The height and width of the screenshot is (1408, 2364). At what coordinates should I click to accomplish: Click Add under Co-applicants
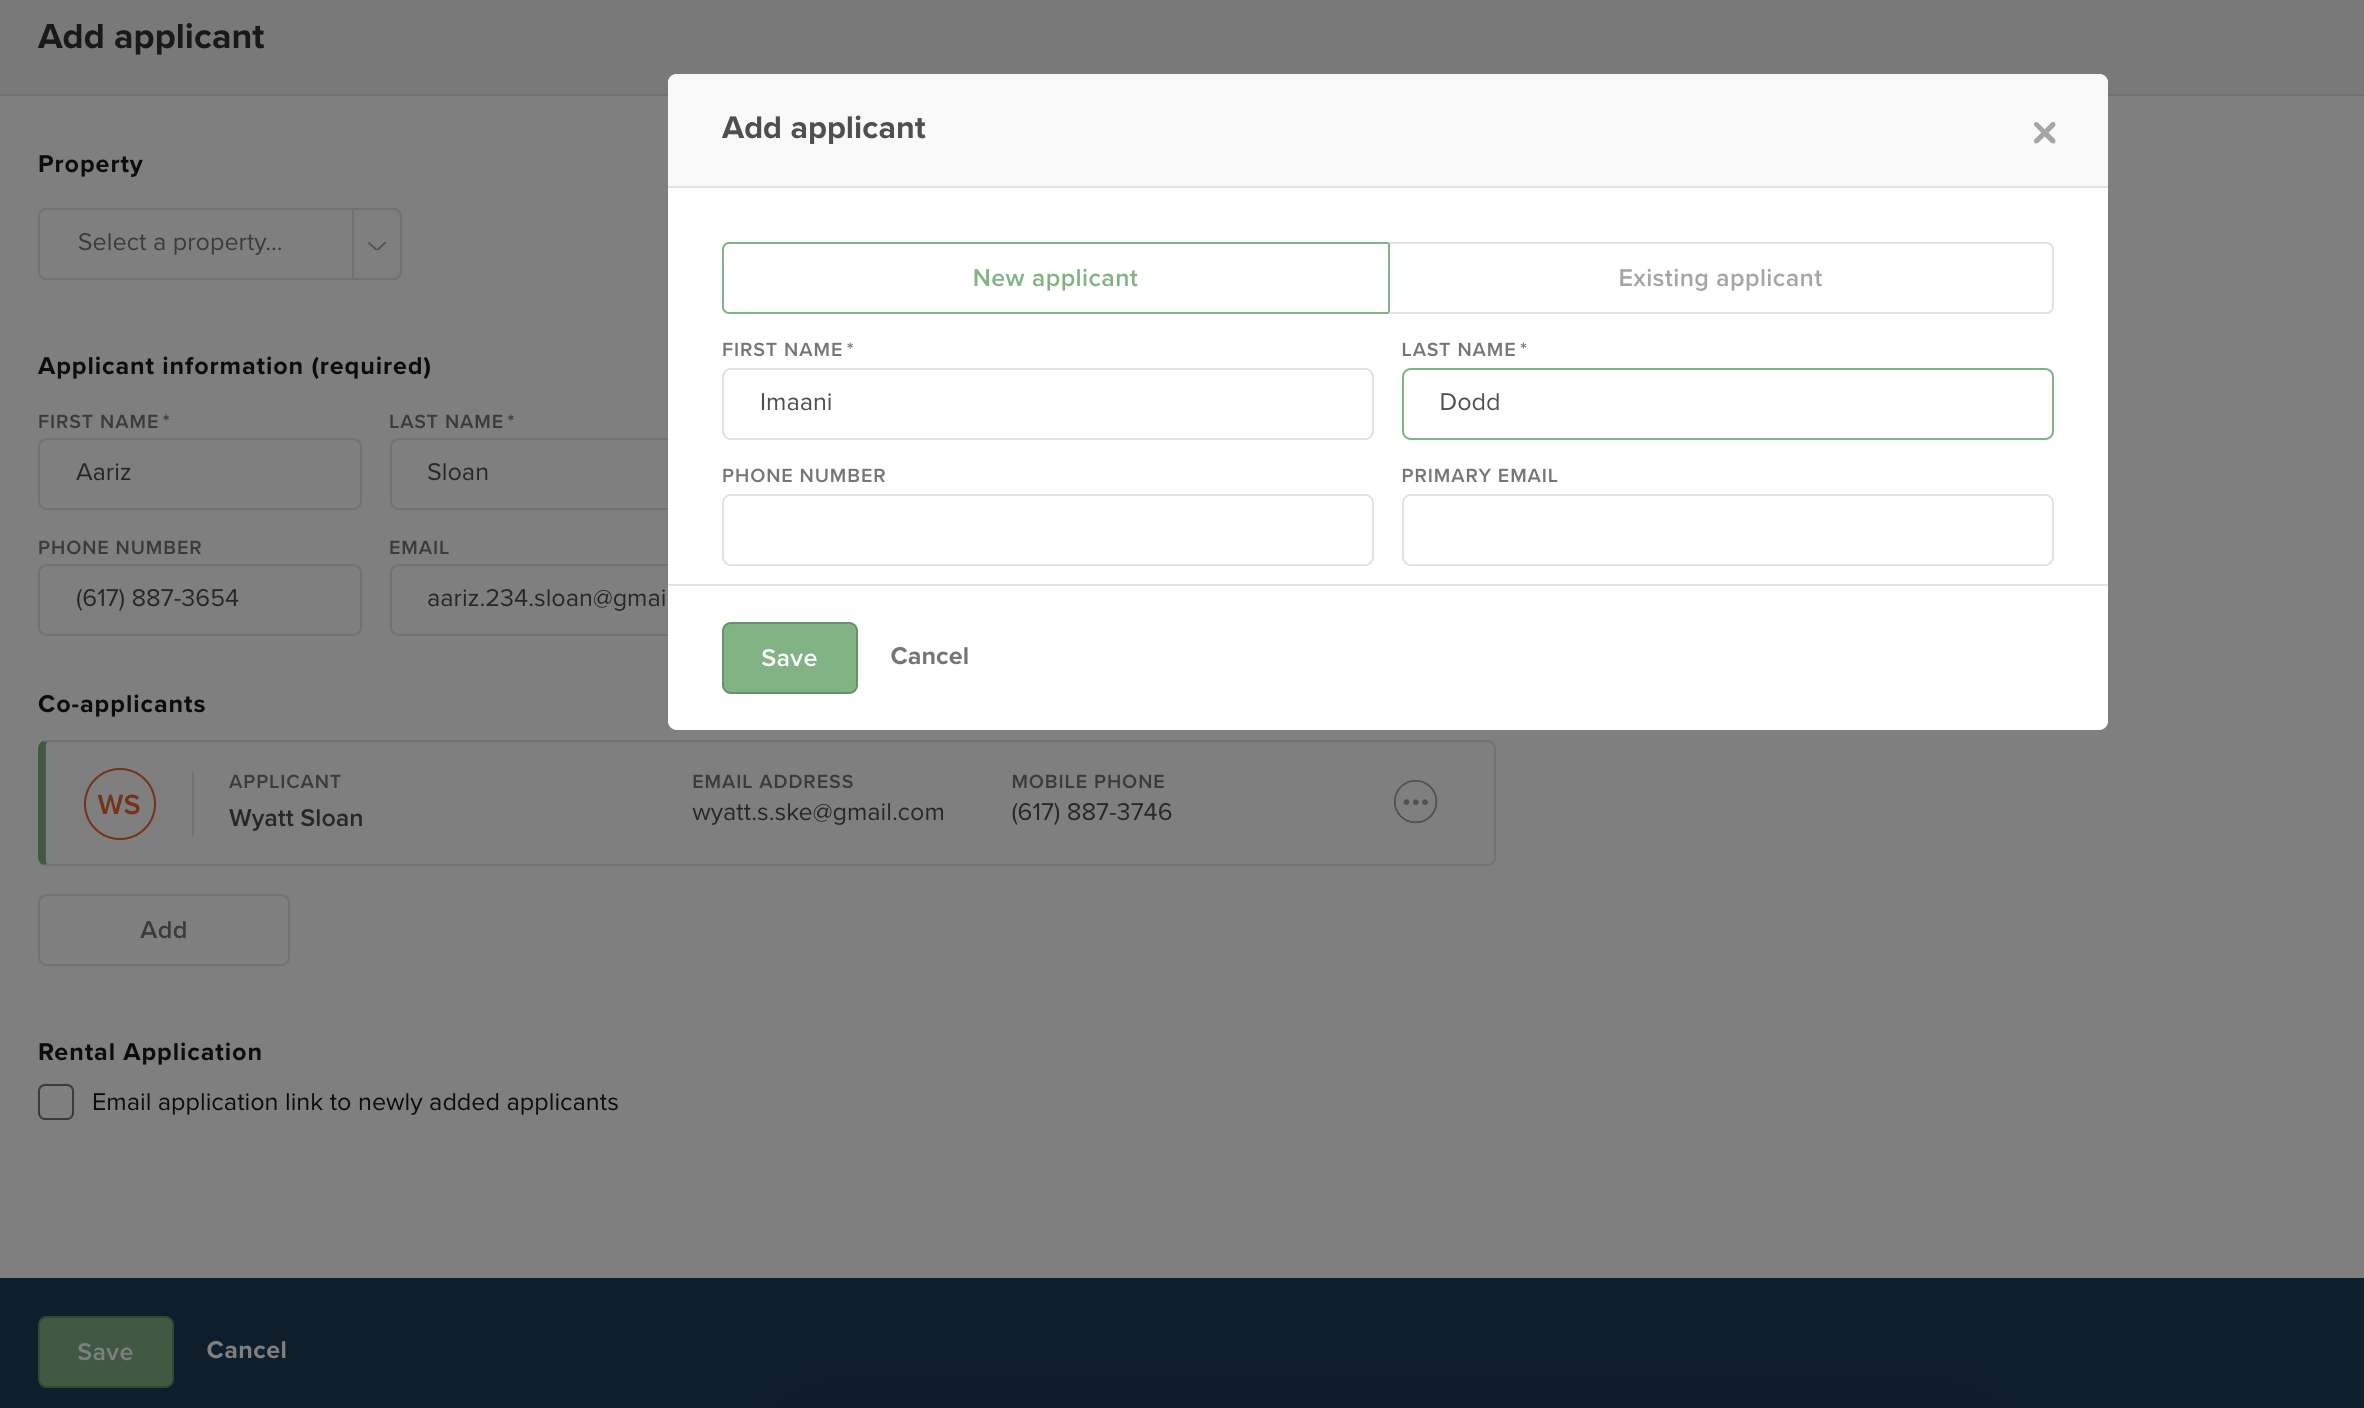pyautogui.click(x=163, y=929)
